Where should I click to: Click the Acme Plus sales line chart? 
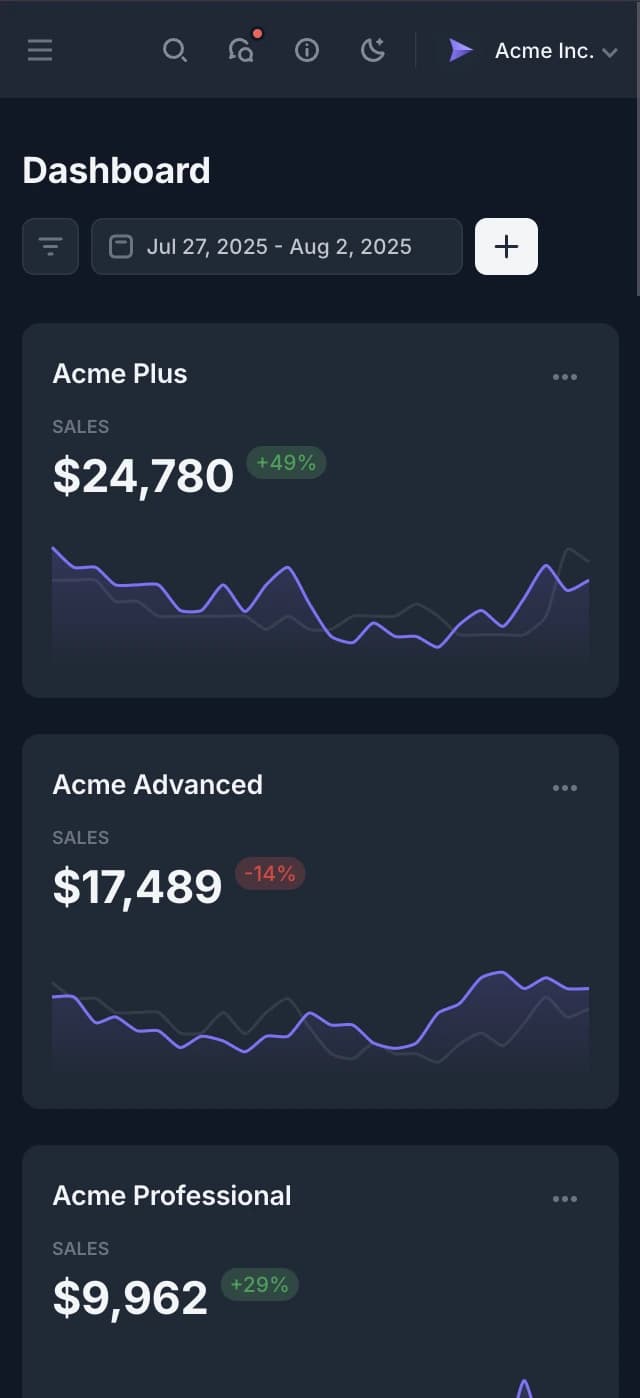[320, 602]
